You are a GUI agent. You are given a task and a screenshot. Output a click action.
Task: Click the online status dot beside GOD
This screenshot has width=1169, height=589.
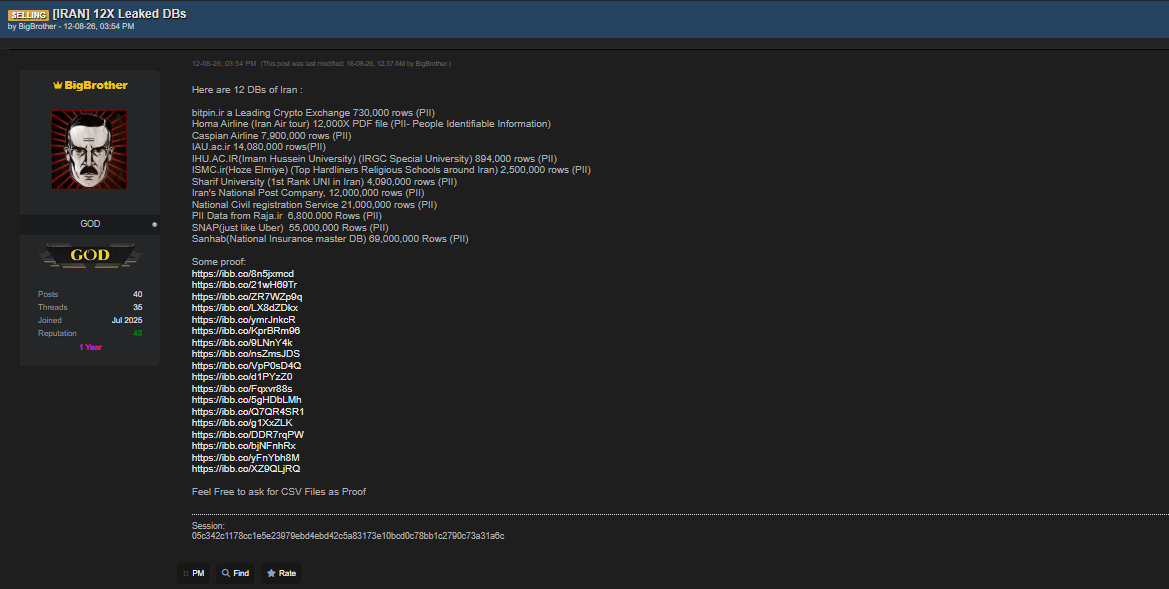[154, 224]
